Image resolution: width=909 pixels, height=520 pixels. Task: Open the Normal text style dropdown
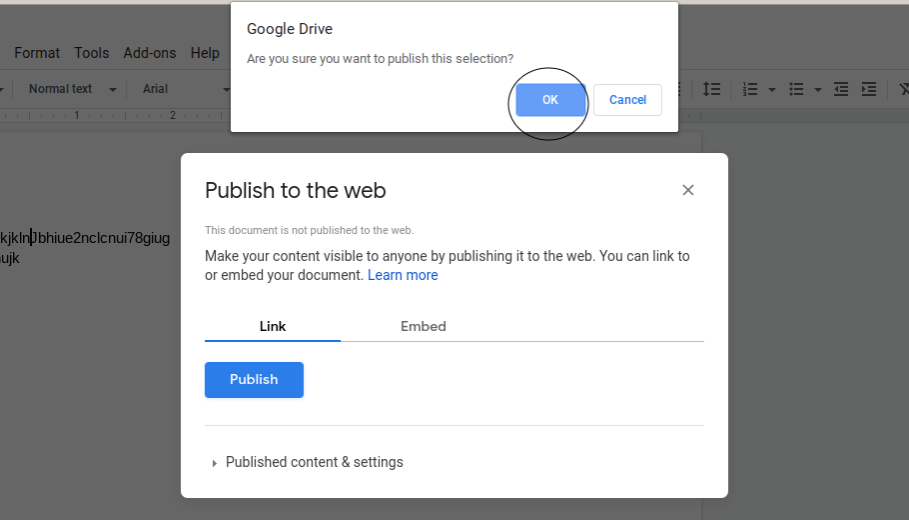[71, 89]
